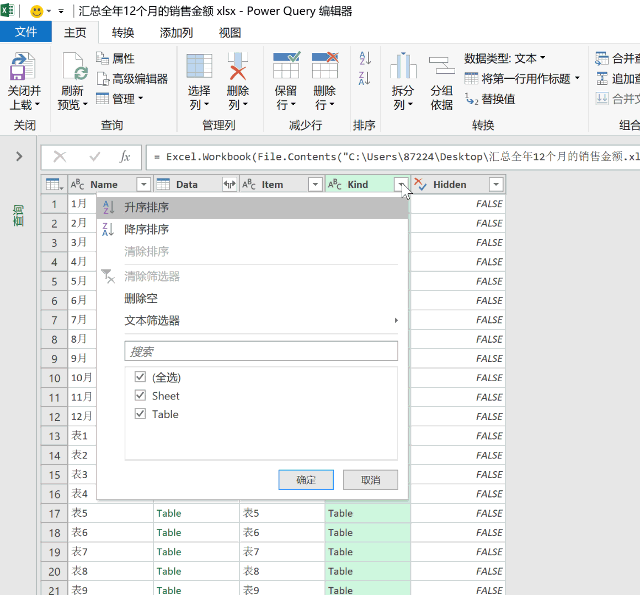640x595 pixels.
Task: Click the Data column header
Action: click(x=187, y=185)
